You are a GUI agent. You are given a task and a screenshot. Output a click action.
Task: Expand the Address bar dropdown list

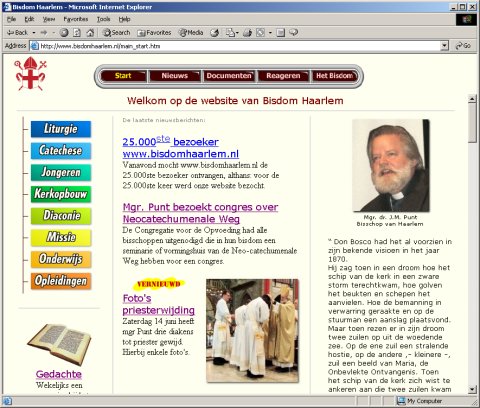[x=444, y=46]
